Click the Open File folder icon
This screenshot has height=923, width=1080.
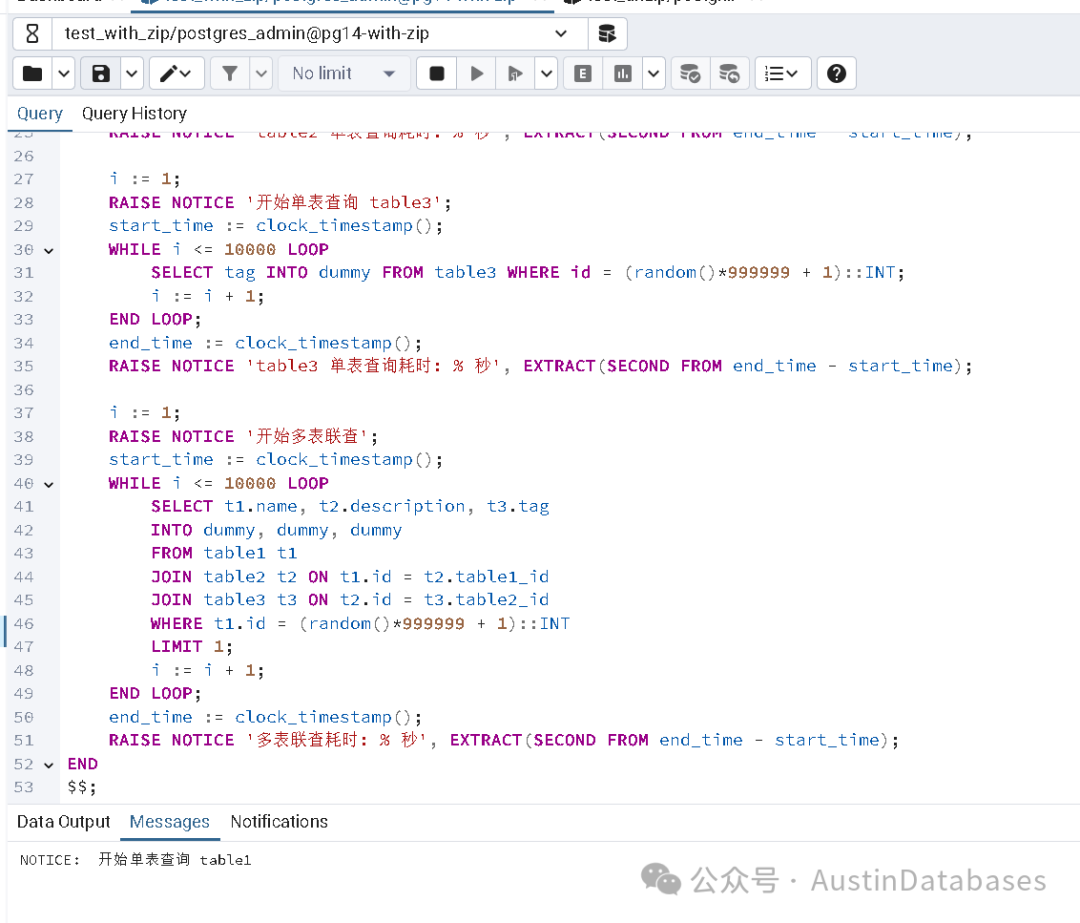tap(32, 73)
